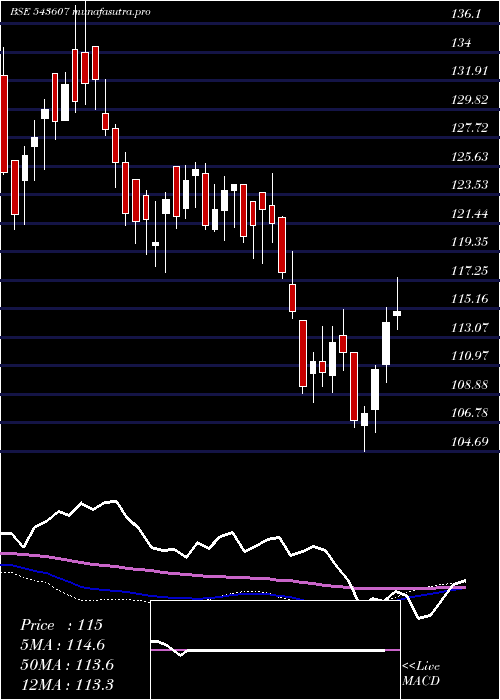Click the 115.16 price axis label
The width and height of the screenshot is (500, 700).
point(470,299)
